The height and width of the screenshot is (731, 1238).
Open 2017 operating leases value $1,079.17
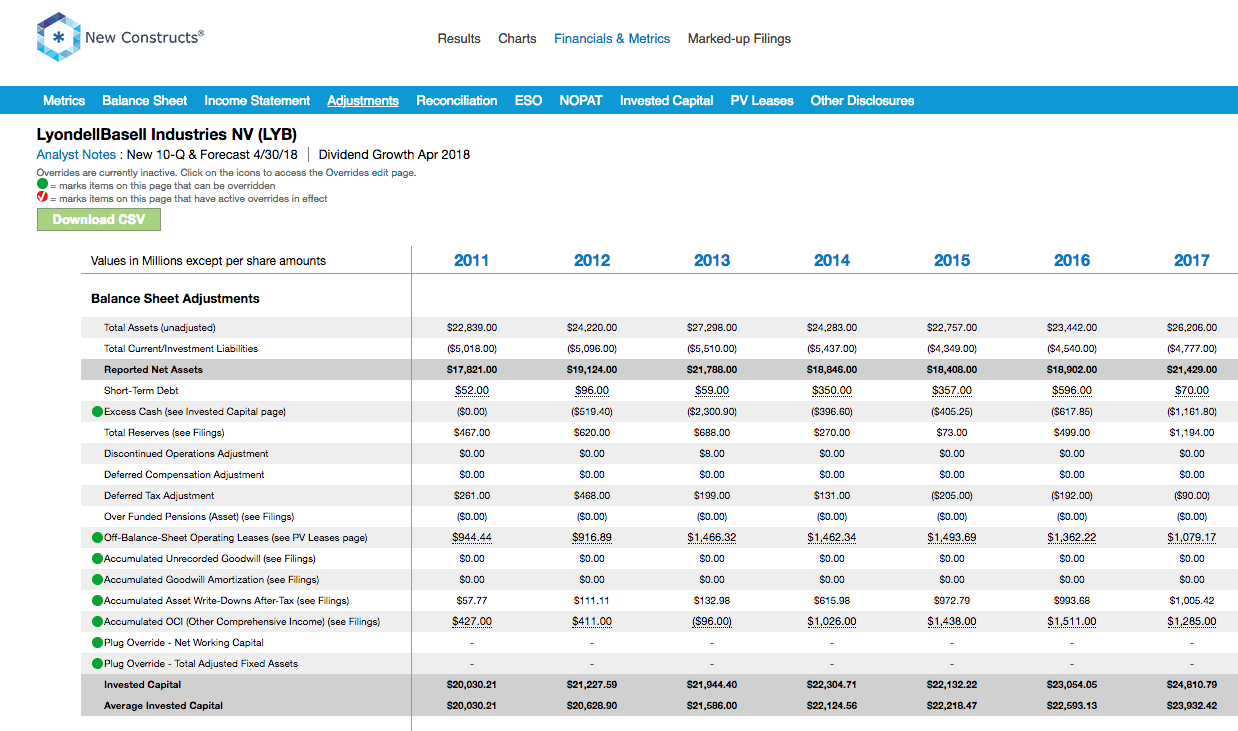1192,538
